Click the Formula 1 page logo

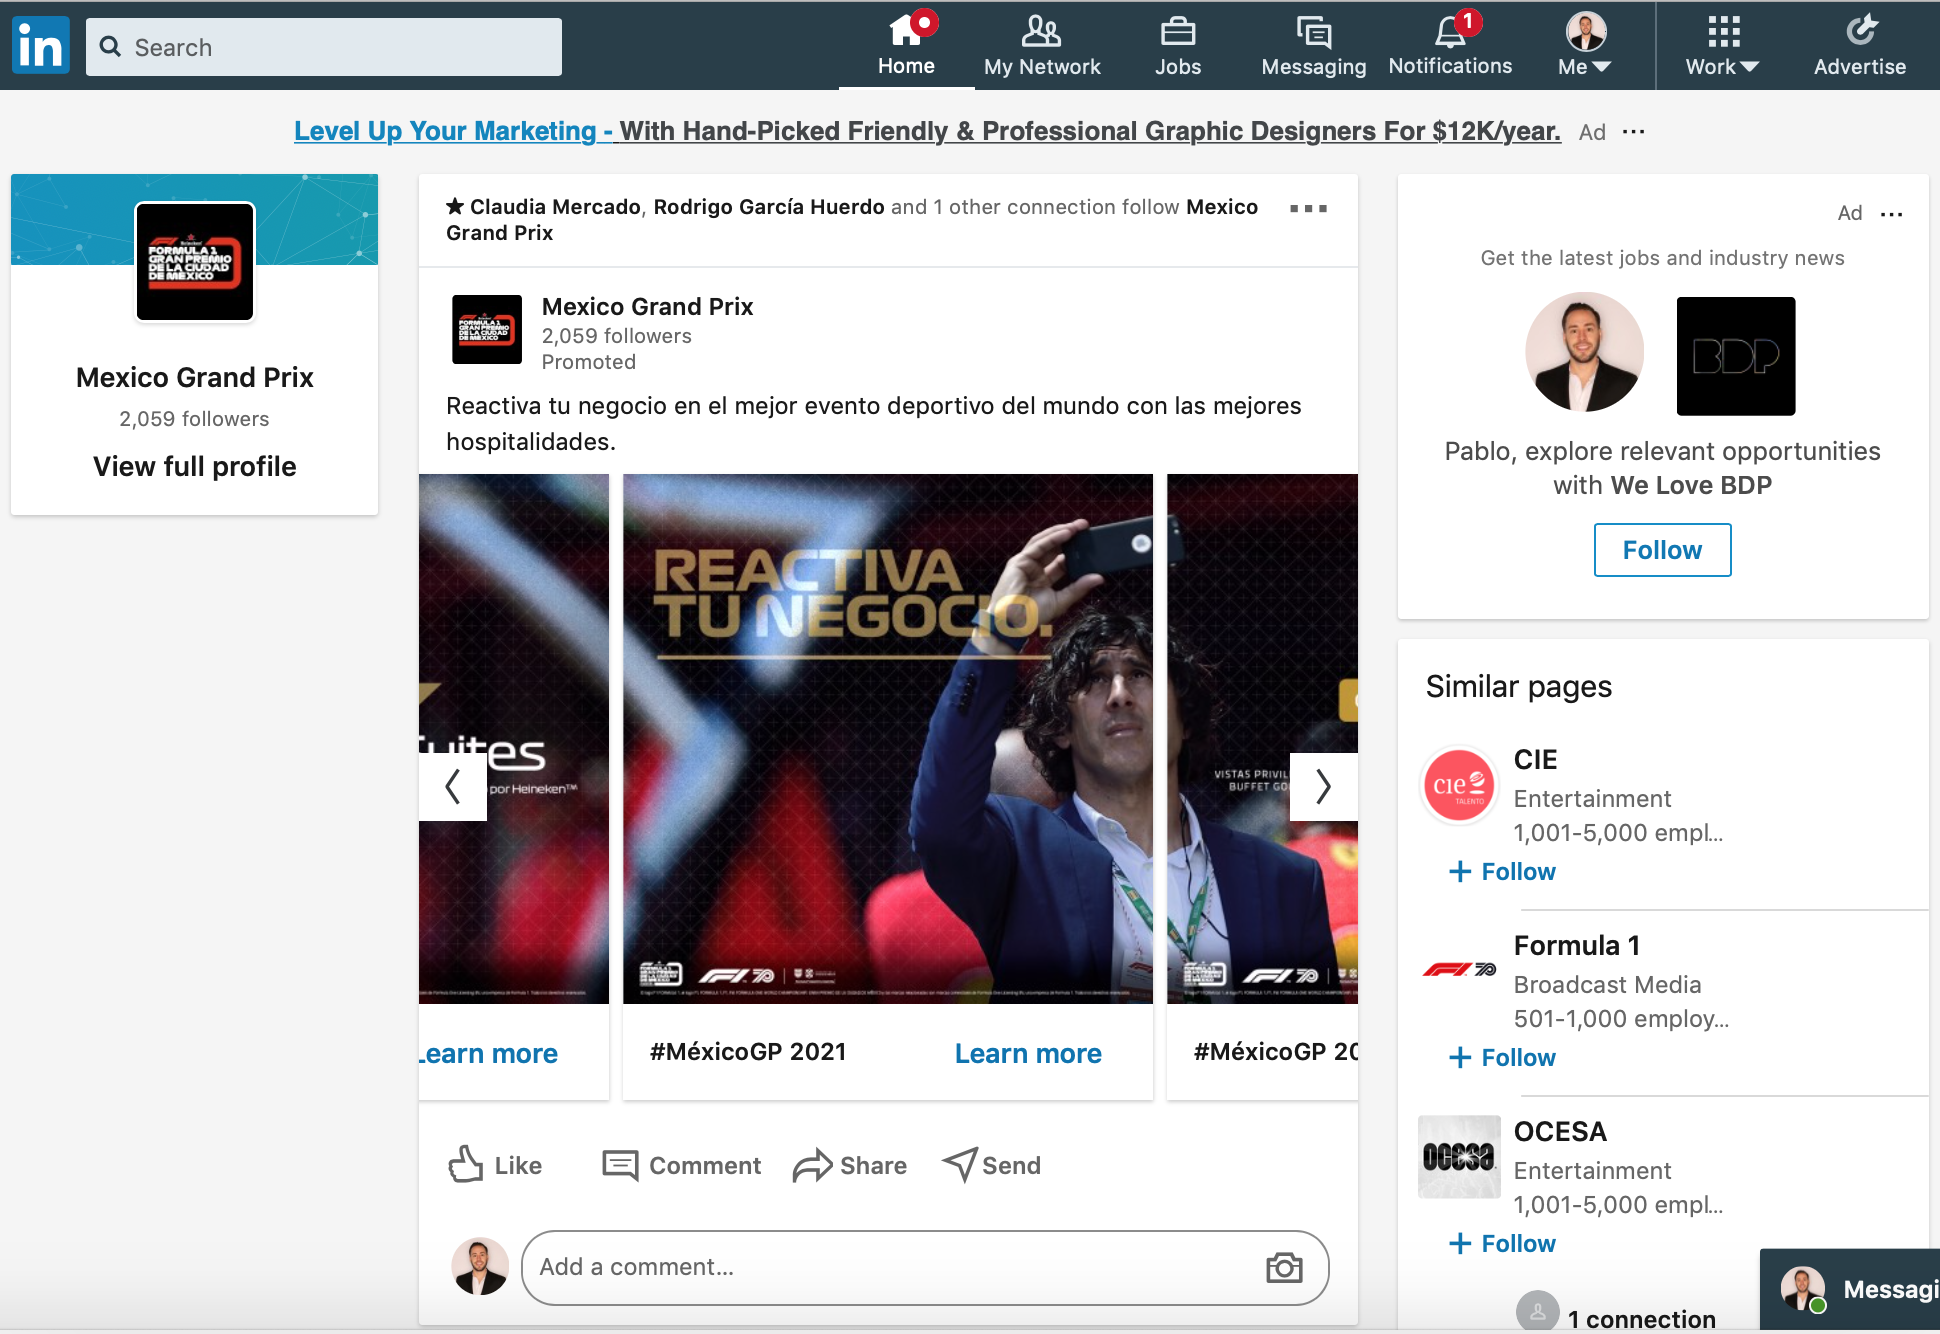[1459, 970]
